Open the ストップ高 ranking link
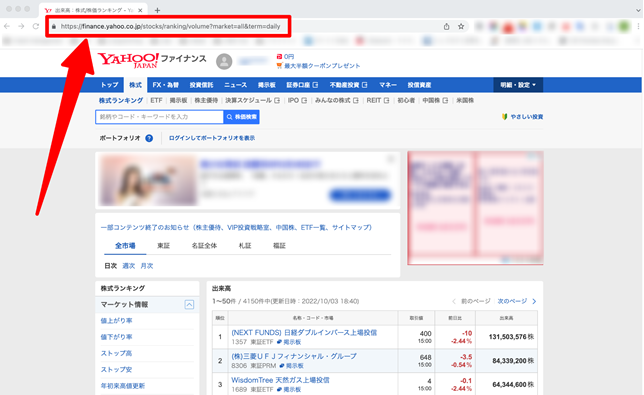 coord(117,354)
